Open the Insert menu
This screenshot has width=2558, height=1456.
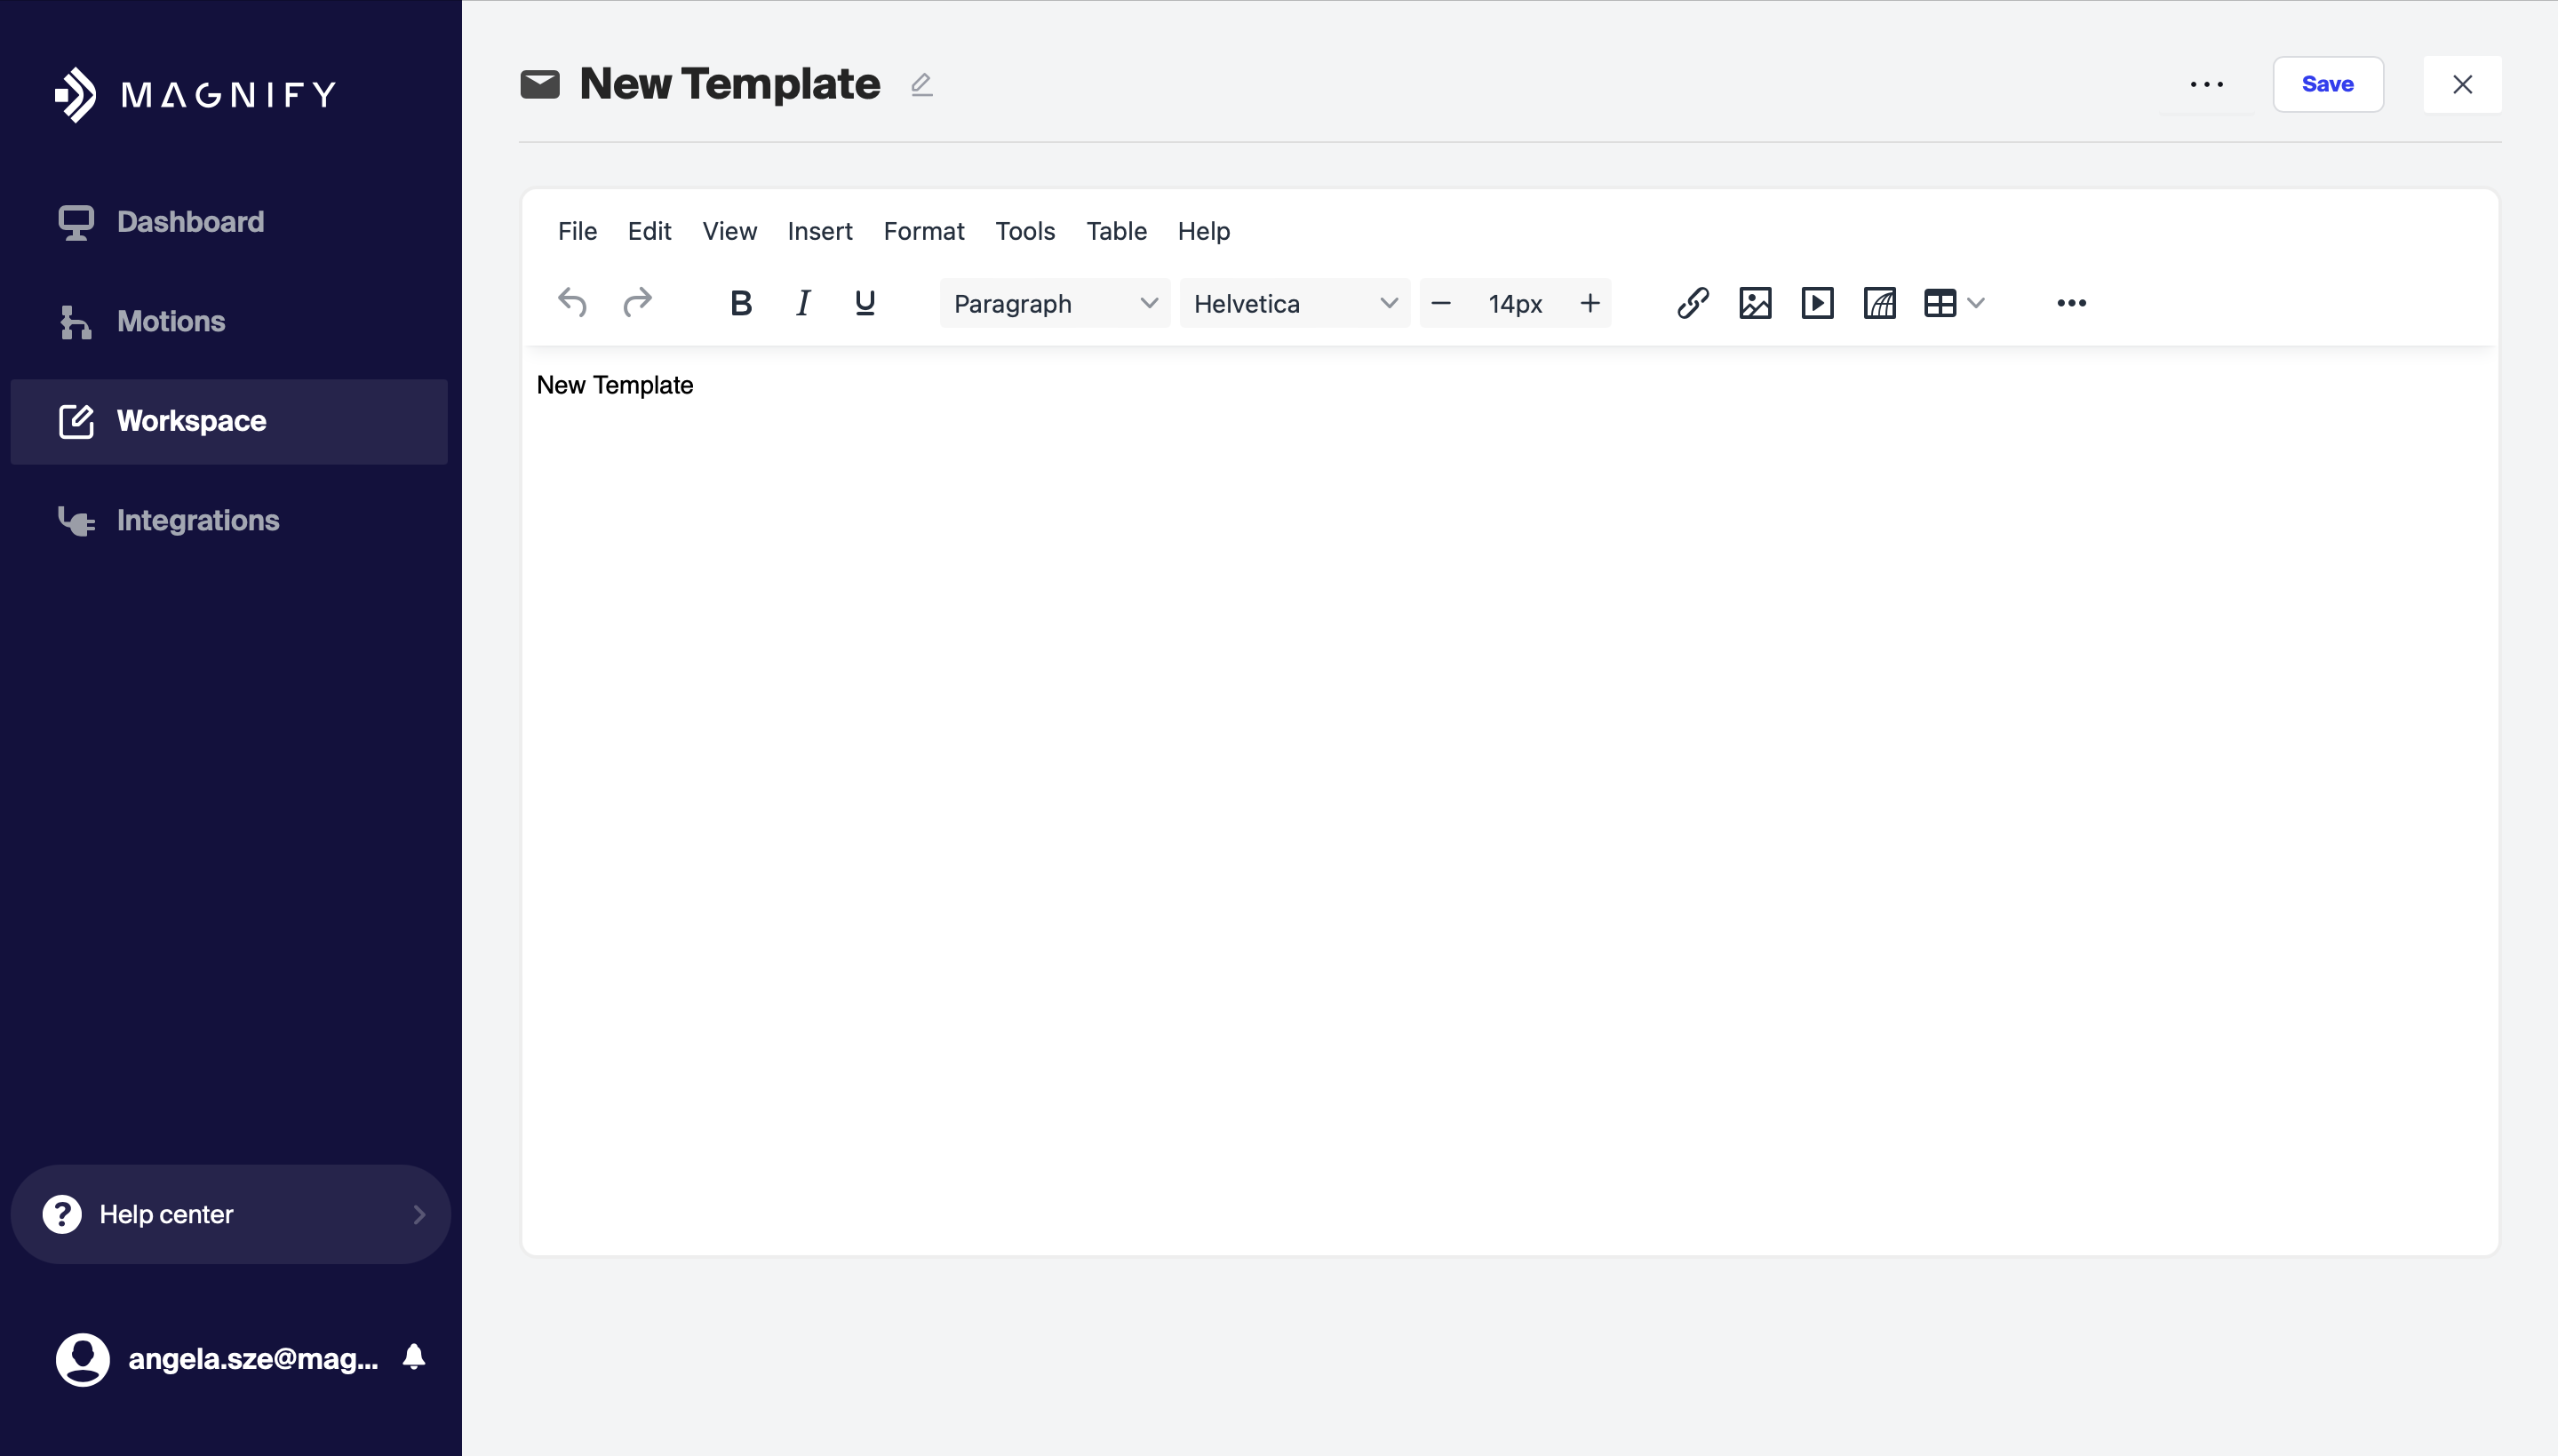tap(819, 231)
